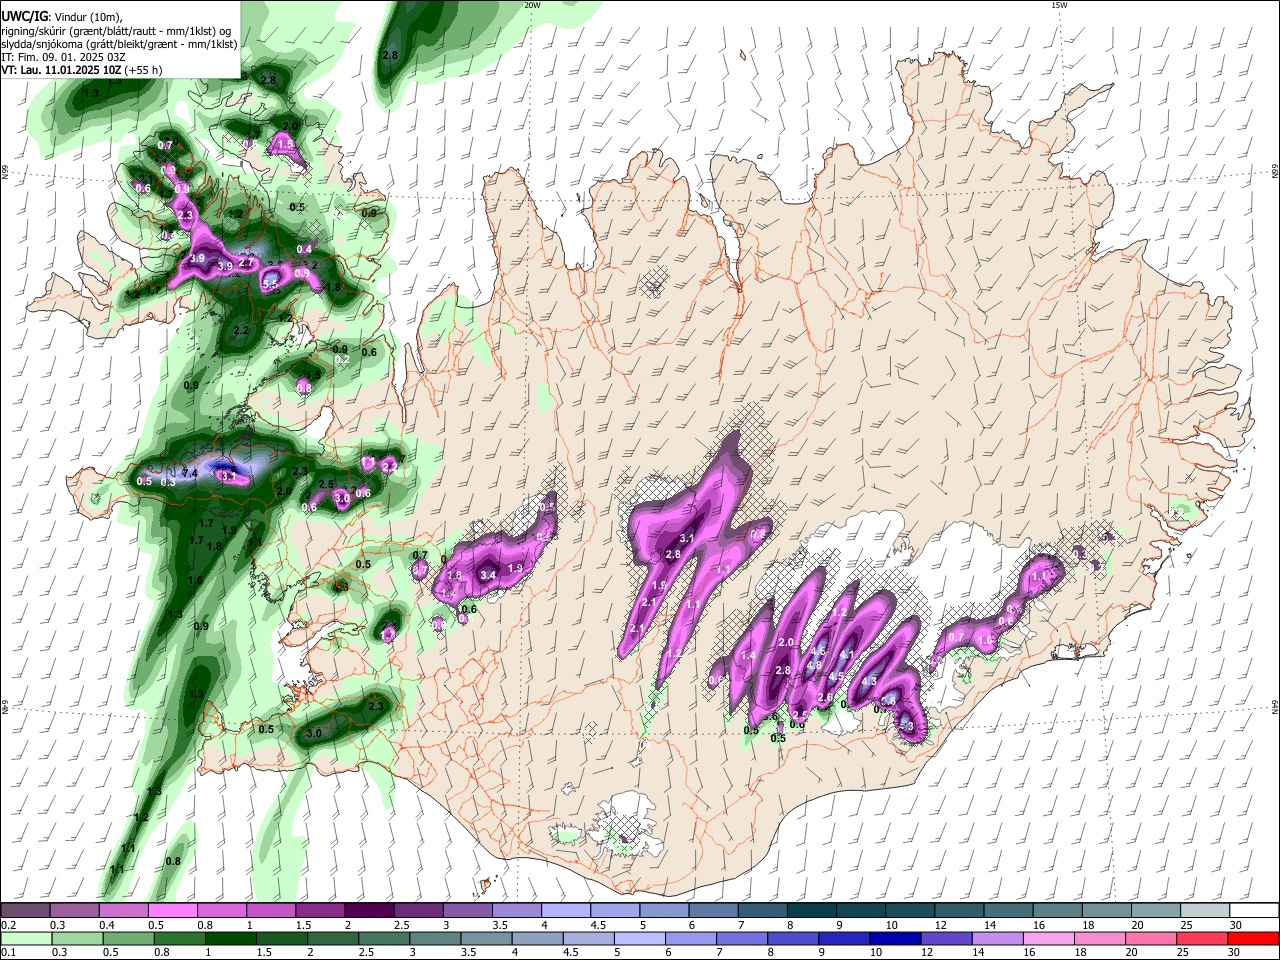The image size is (1280, 960).
Task: Click the initial time 'IT: Fim. 09. 01. 2025 03Z'
Action: (x=63, y=57)
